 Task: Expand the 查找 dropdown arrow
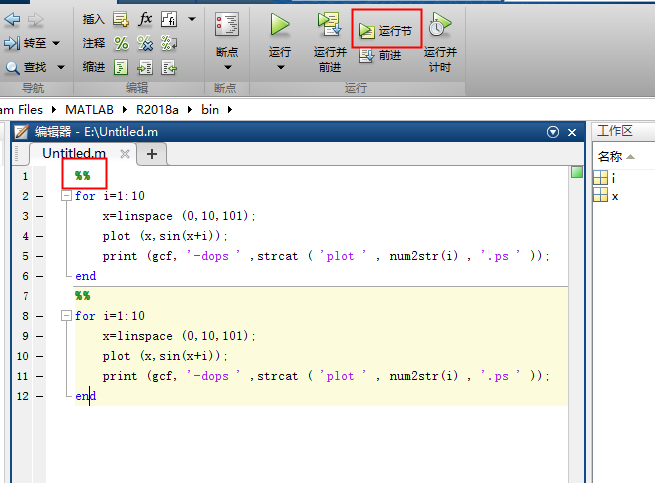61,67
